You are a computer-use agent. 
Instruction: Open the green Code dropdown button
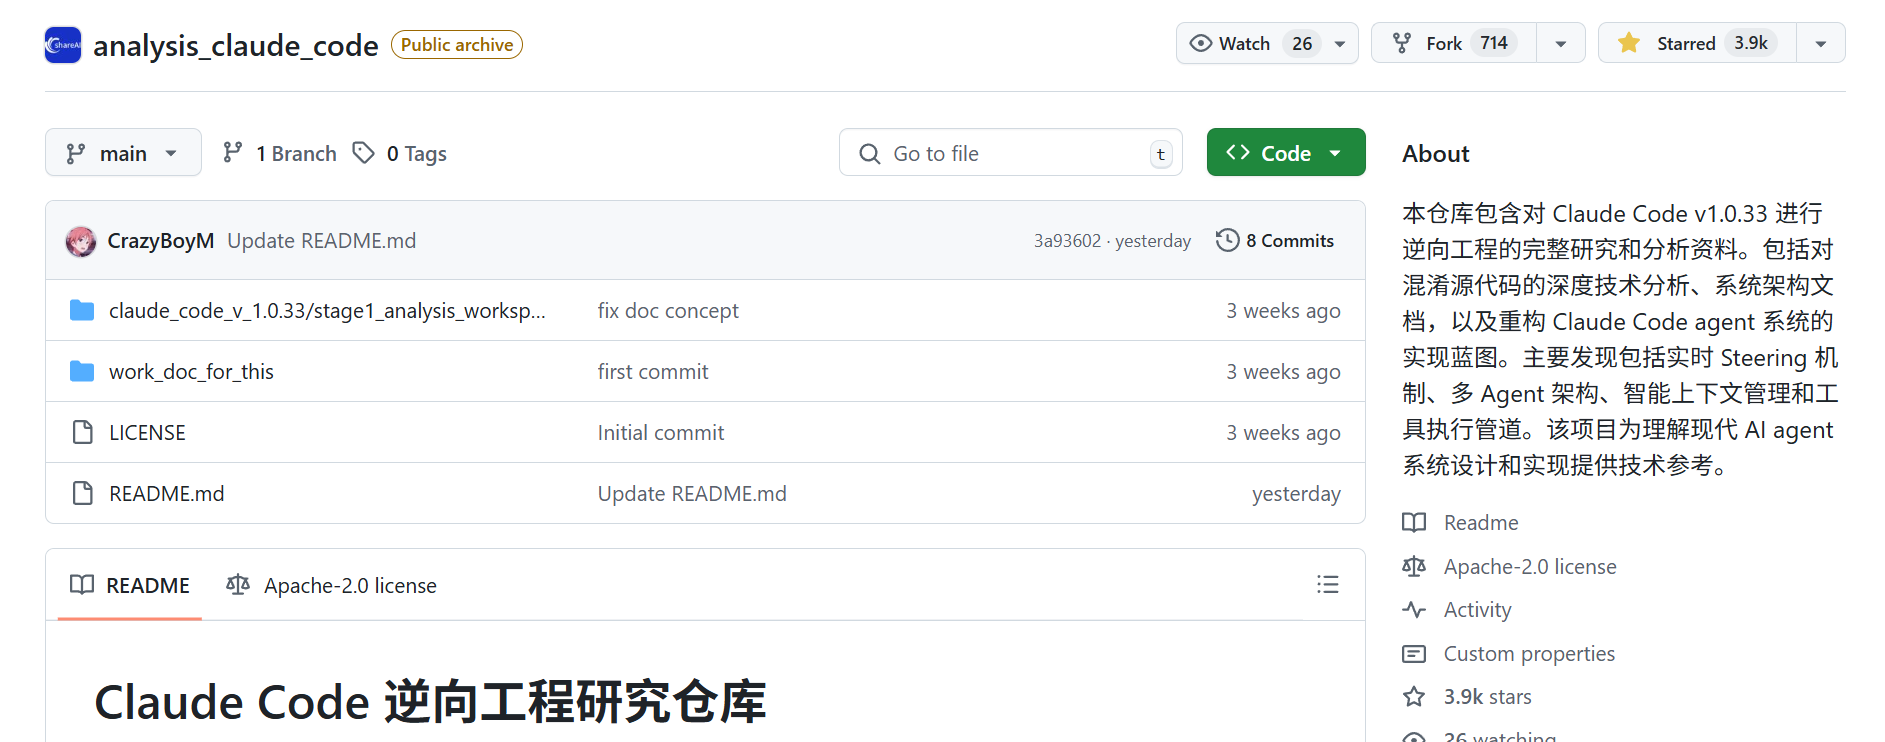[1286, 153]
